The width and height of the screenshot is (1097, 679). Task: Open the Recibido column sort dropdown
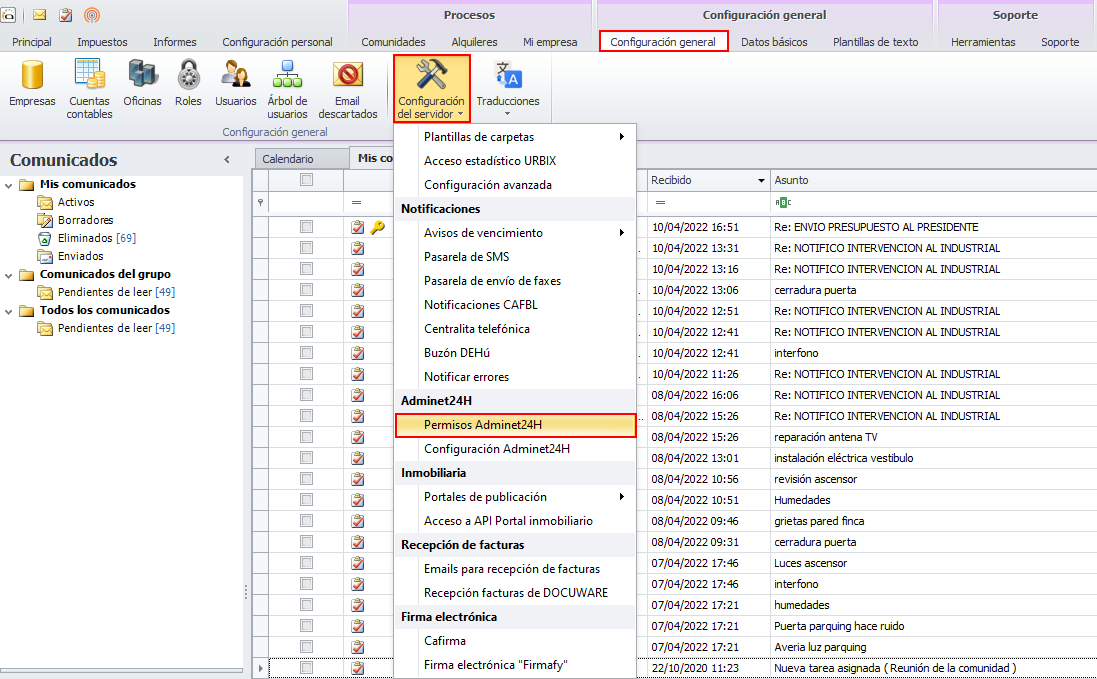pyautogui.click(x=761, y=181)
